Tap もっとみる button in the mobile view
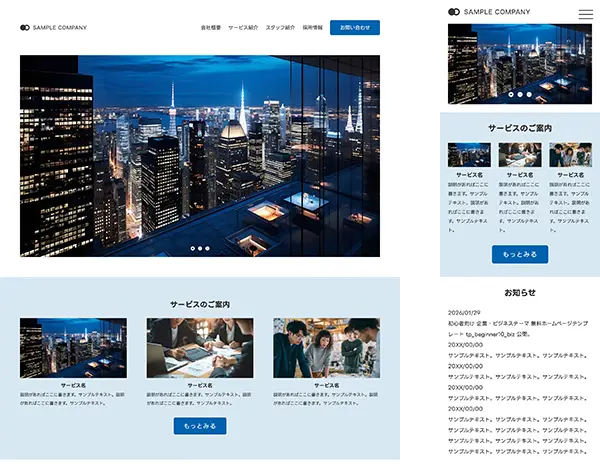The width and height of the screenshot is (600, 467). [x=520, y=254]
